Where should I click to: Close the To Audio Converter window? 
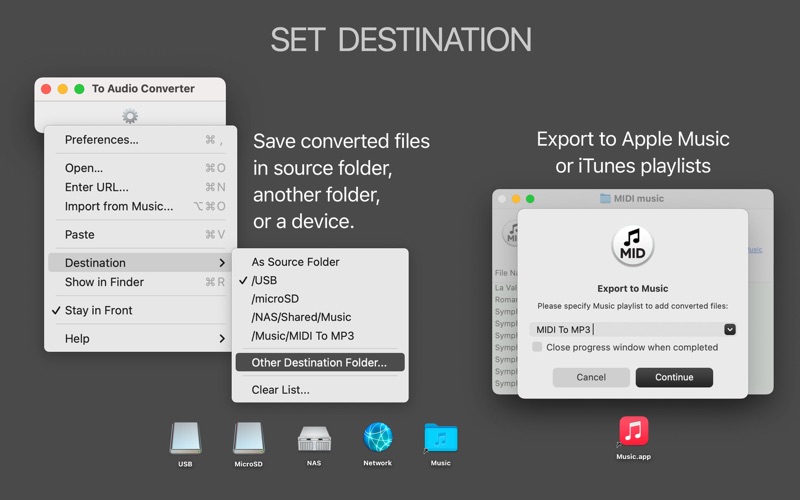tap(46, 89)
